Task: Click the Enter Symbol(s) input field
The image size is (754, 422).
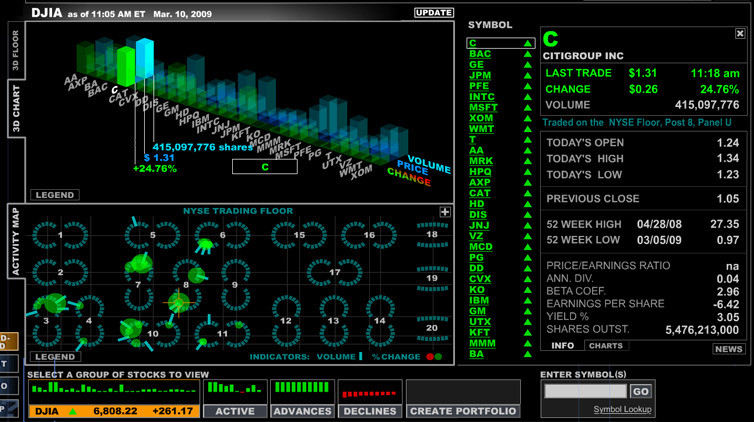Action: [x=585, y=392]
